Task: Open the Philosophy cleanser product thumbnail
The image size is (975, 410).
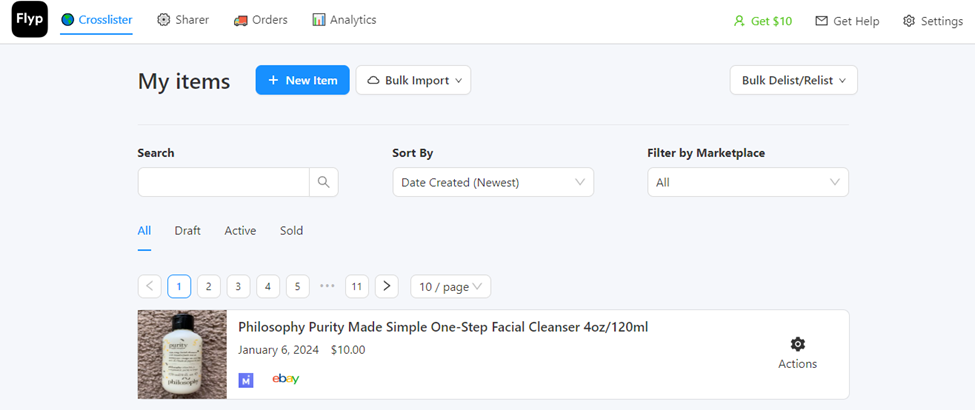Action: click(182, 354)
